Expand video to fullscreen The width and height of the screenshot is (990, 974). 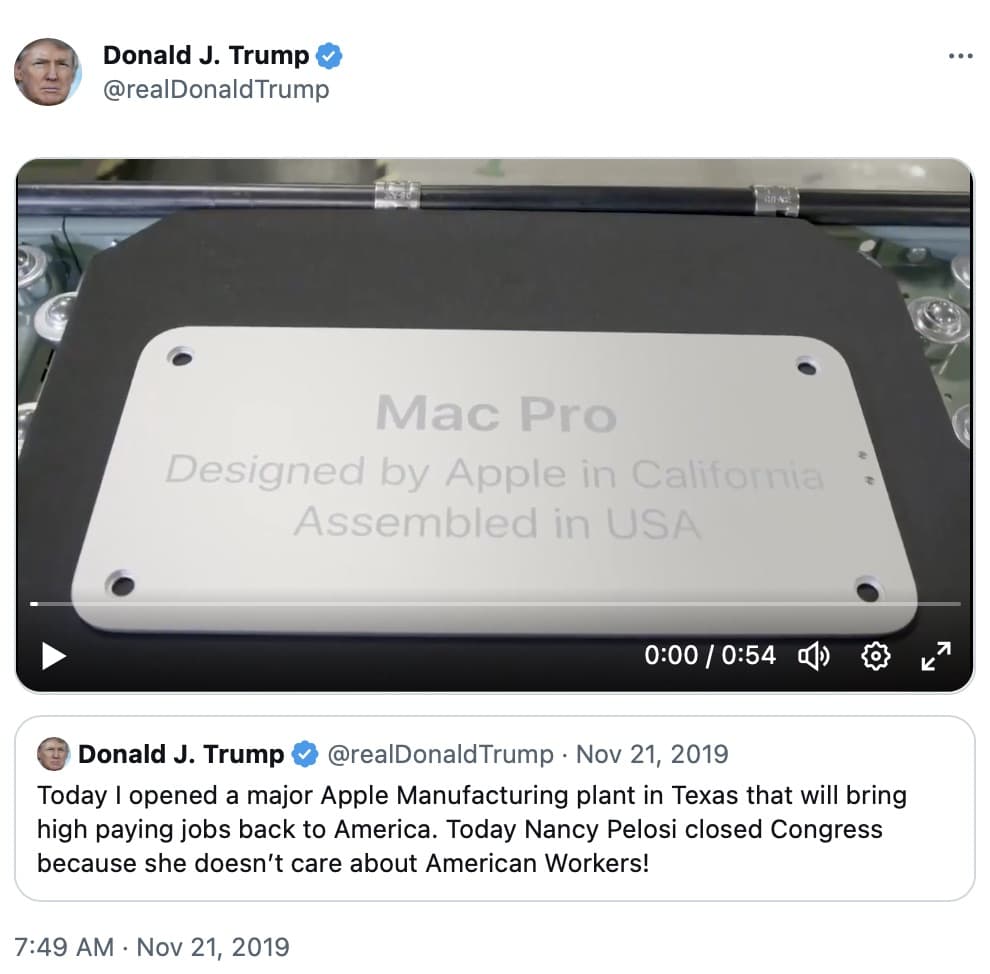(936, 656)
